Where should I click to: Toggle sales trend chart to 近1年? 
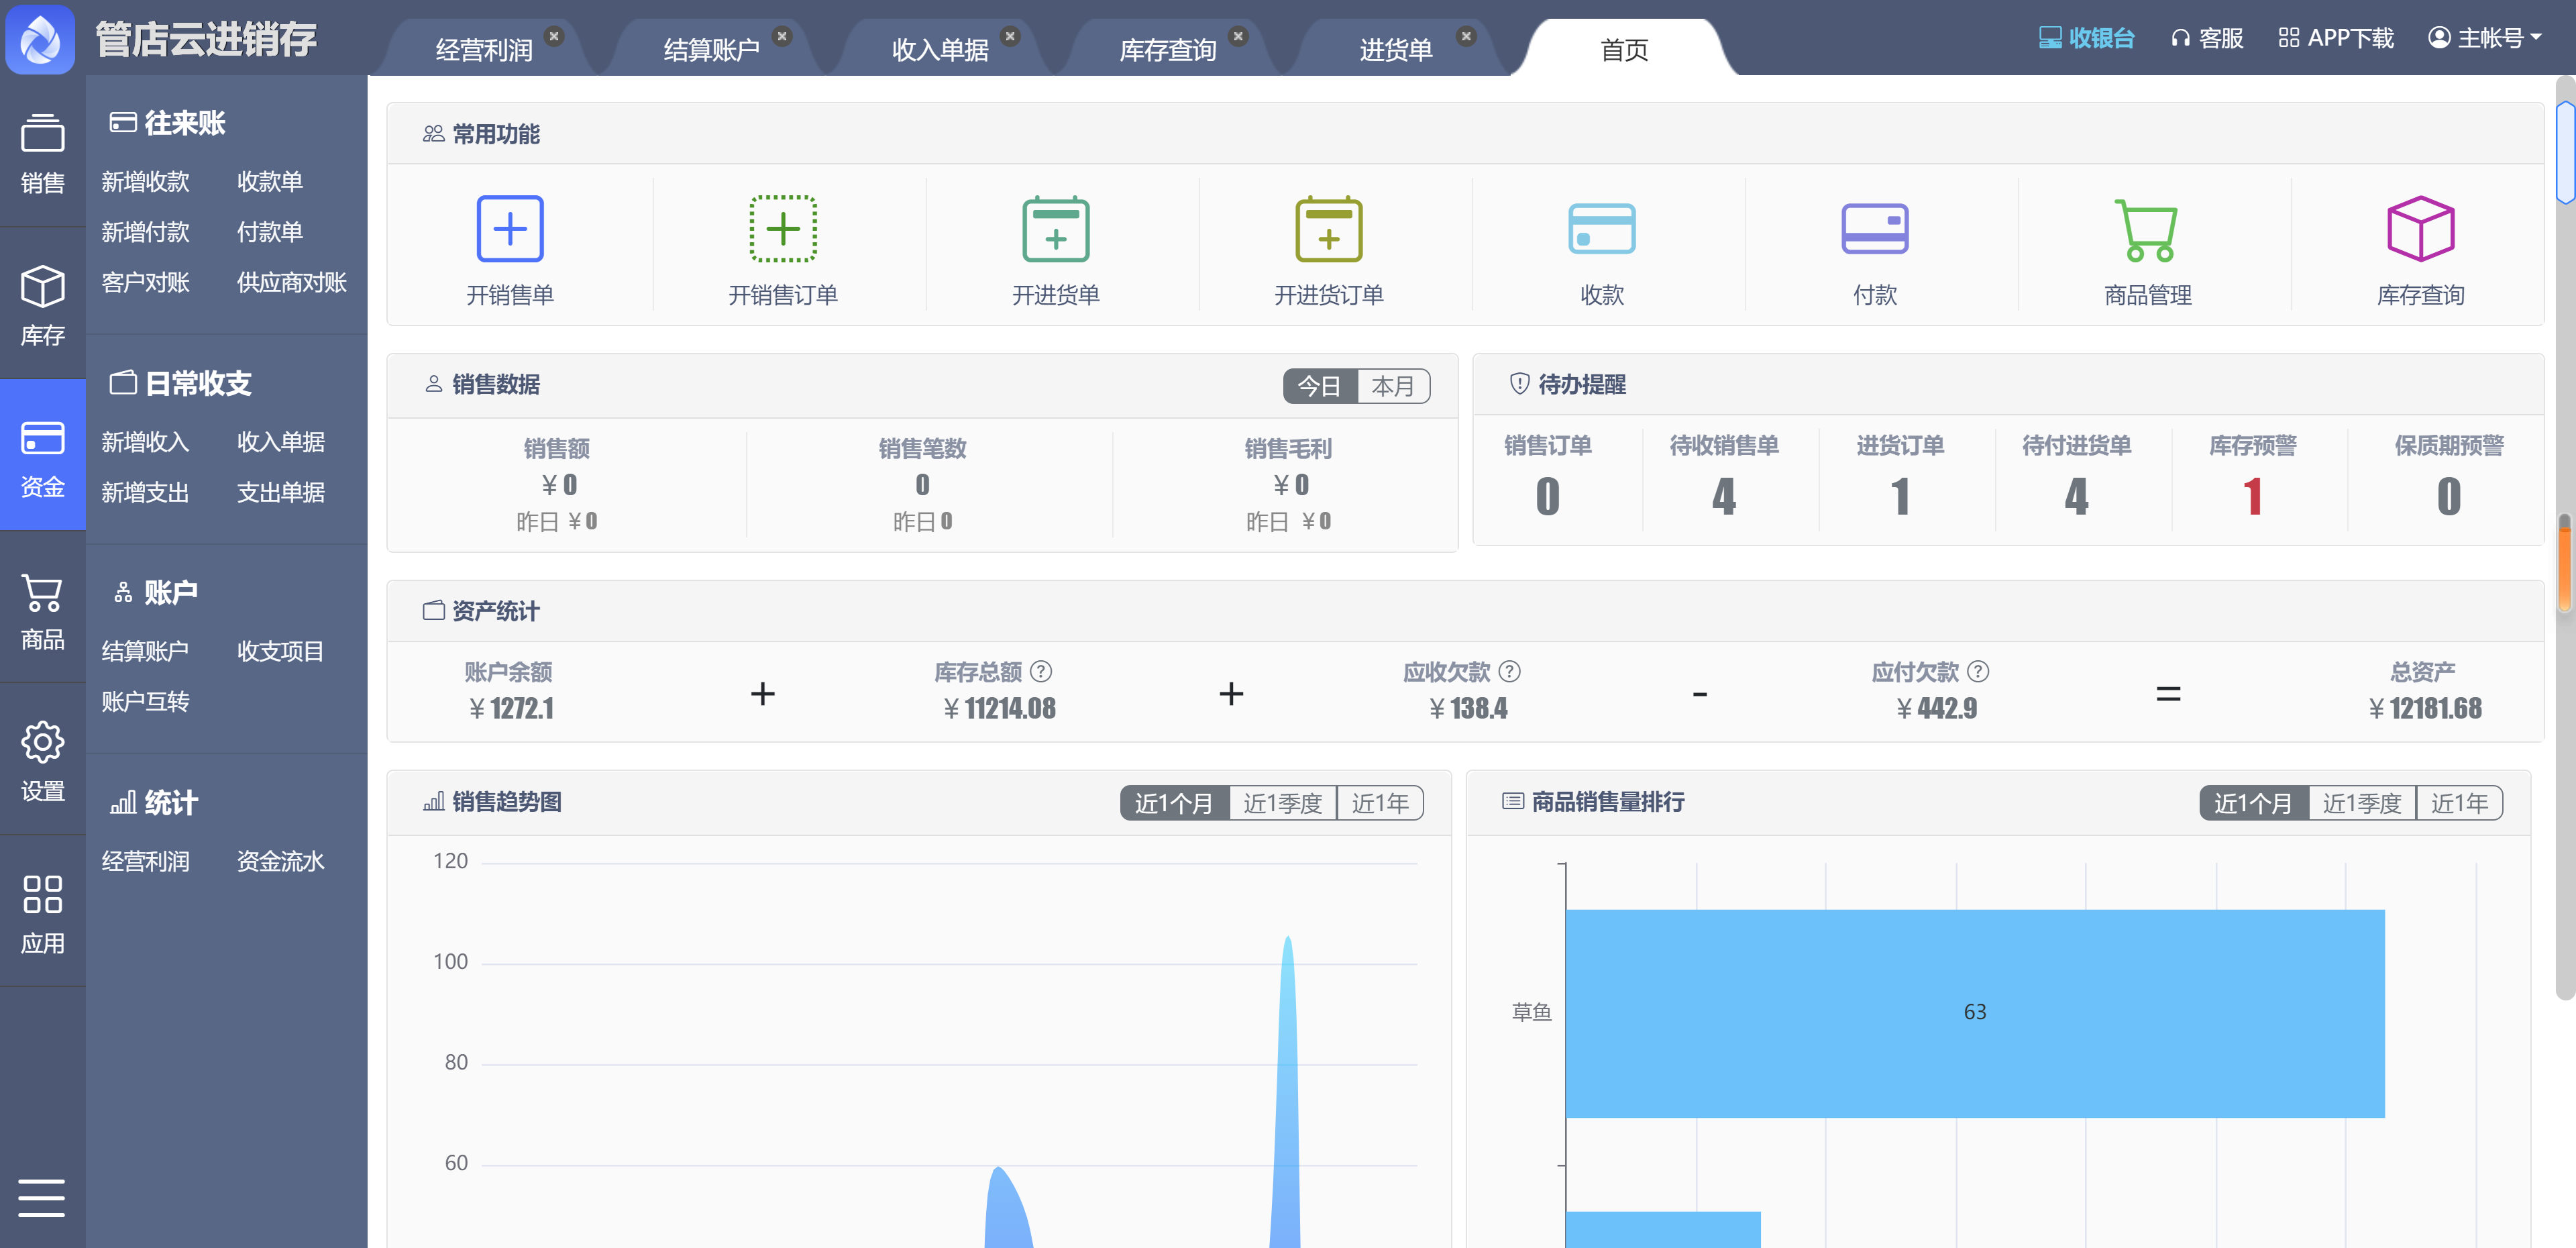coord(1381,802)
